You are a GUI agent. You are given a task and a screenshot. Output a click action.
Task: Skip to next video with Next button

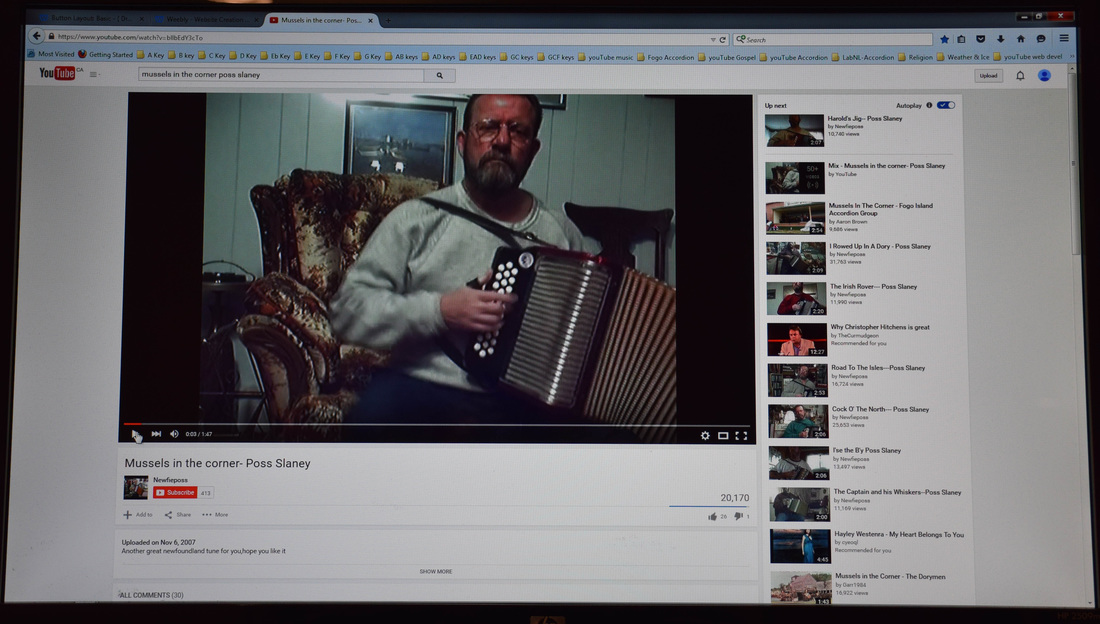[156, 434]
